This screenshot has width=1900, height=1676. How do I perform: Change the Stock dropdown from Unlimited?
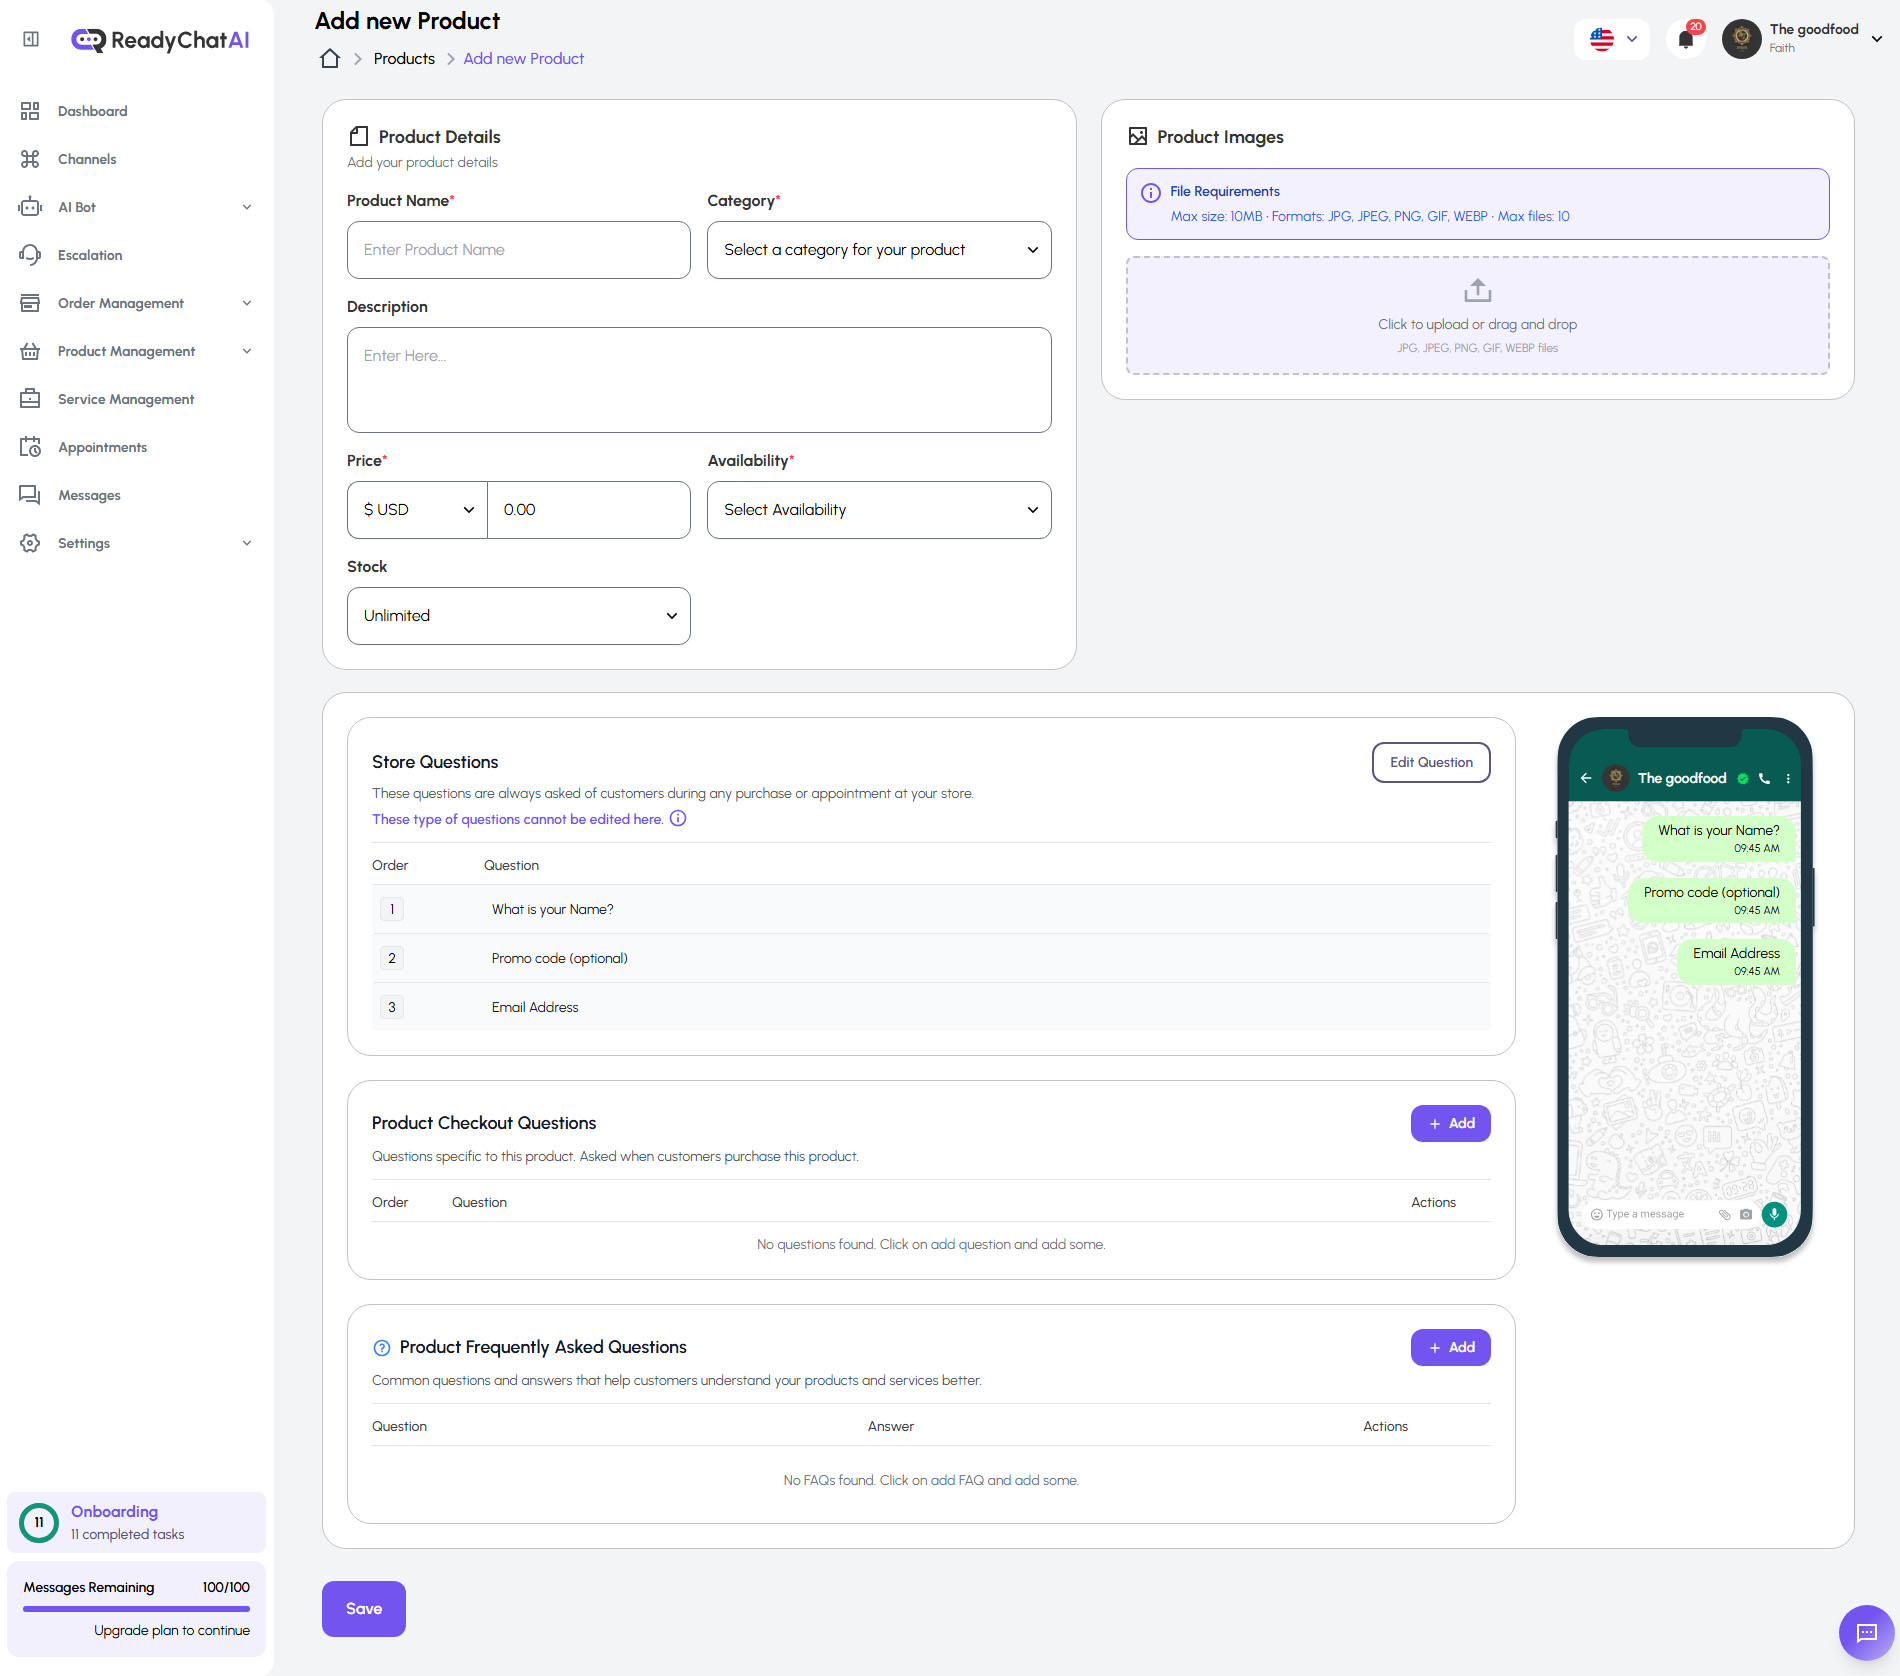pos(518,615)
